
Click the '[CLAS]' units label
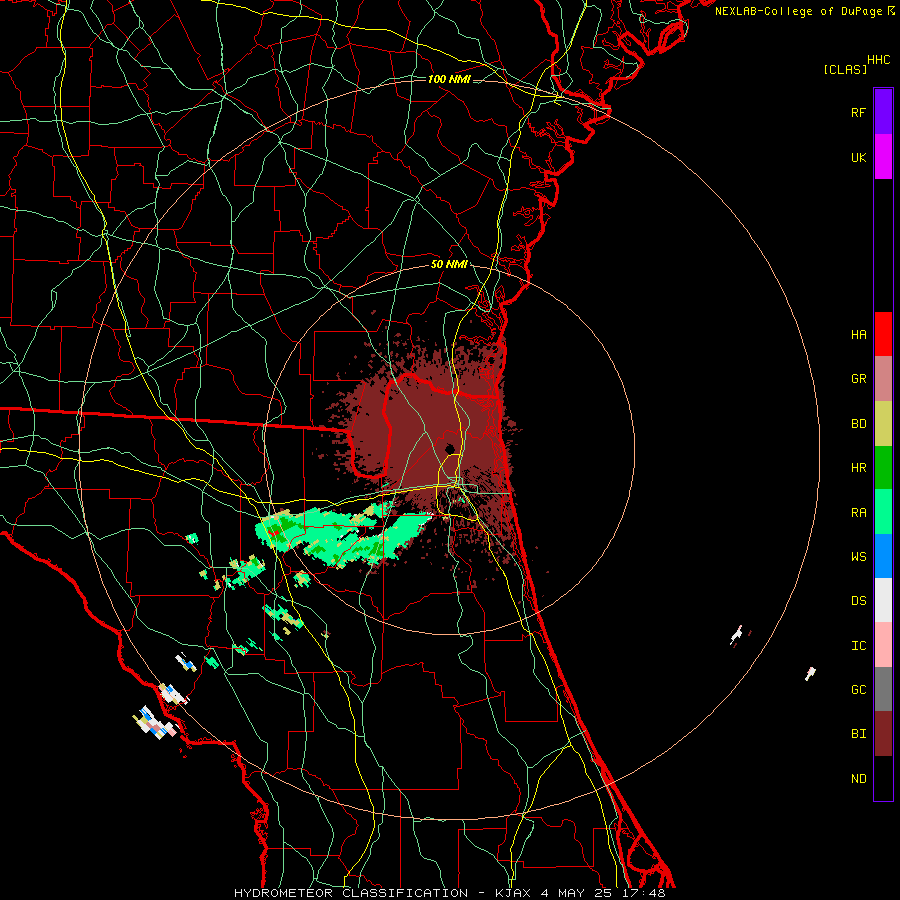pyautogui.click(x=845, y=69)
